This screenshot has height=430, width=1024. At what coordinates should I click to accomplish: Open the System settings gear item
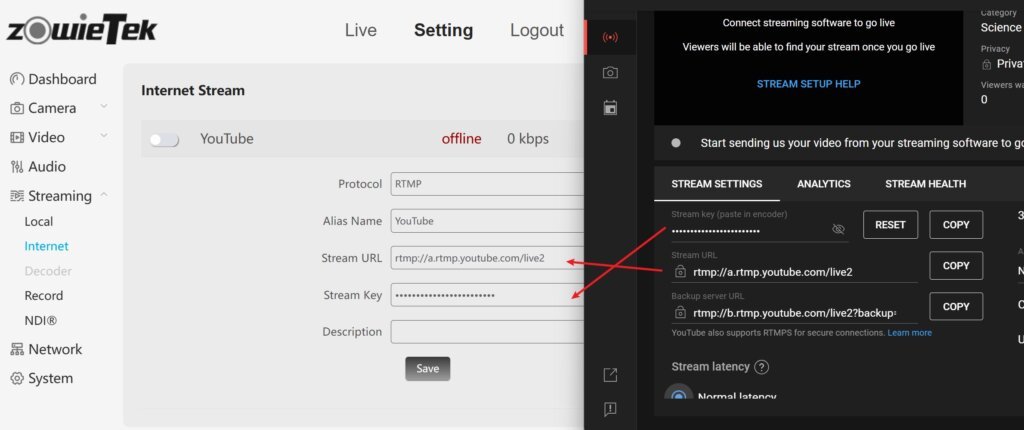pyautogui.click(x=41, y=378)
